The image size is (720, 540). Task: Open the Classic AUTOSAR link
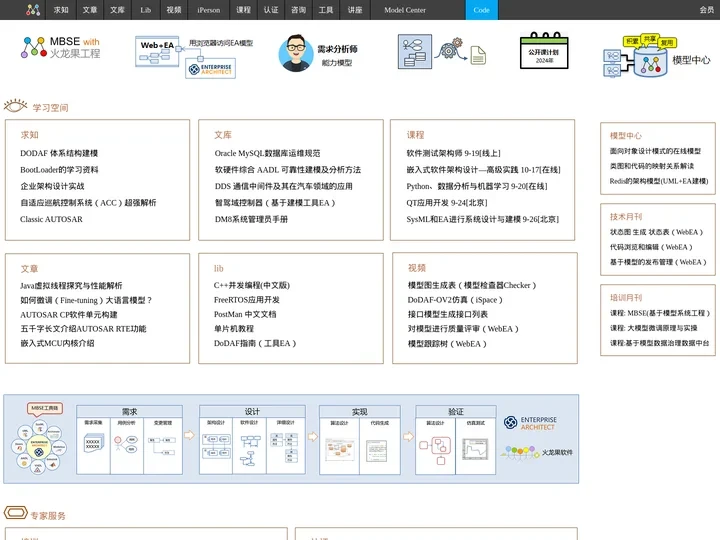click(51, 219)
